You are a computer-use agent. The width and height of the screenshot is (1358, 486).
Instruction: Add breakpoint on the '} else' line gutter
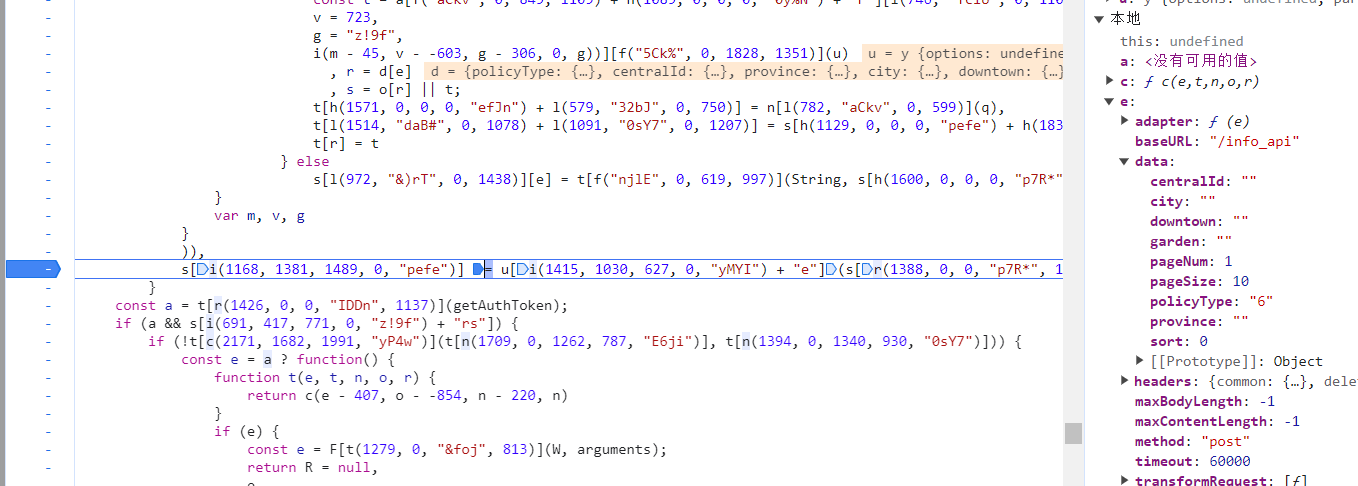click(x=46, y=161)
